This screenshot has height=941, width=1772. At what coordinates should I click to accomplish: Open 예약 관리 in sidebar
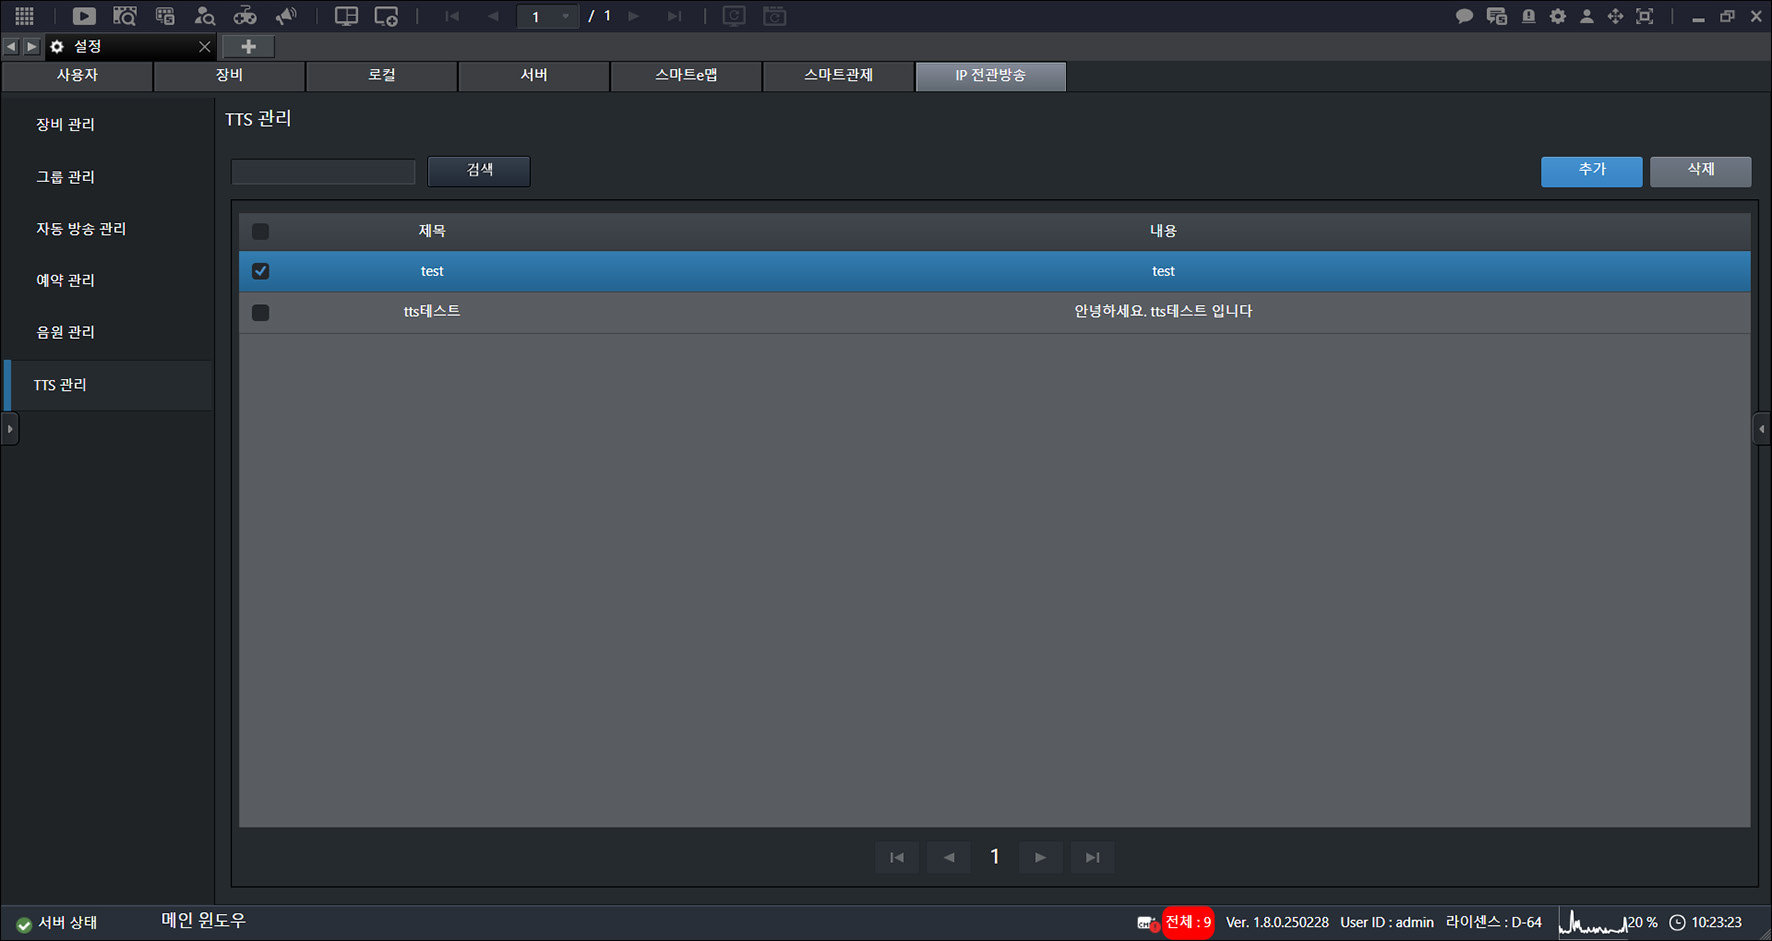65,281
